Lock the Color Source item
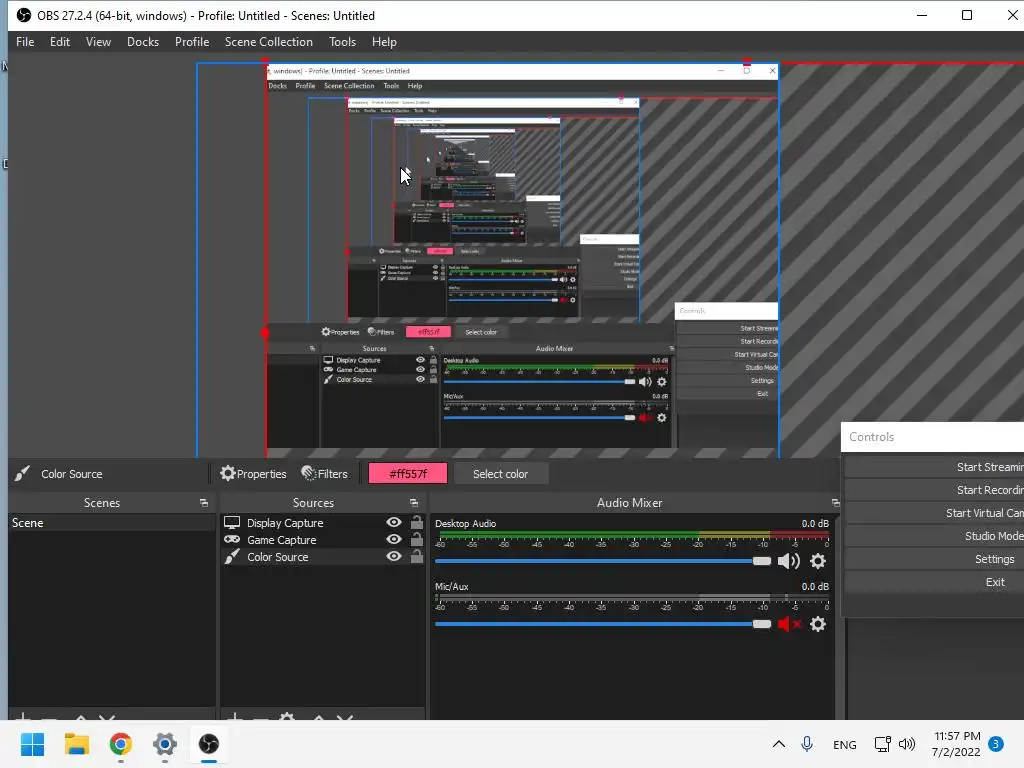Viewport: 1024px width, 768px height. [x=417, y=556]
